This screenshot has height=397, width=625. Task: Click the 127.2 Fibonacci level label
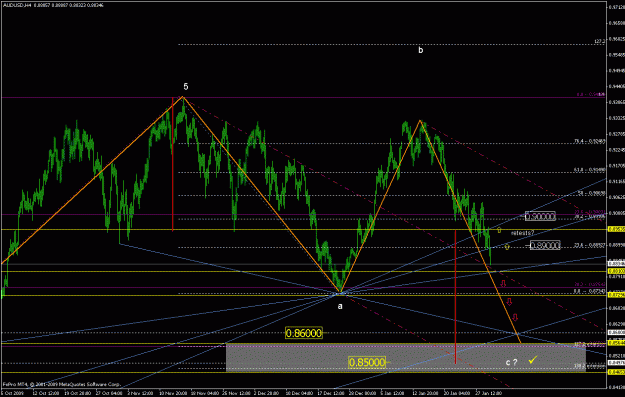[599, 41]
